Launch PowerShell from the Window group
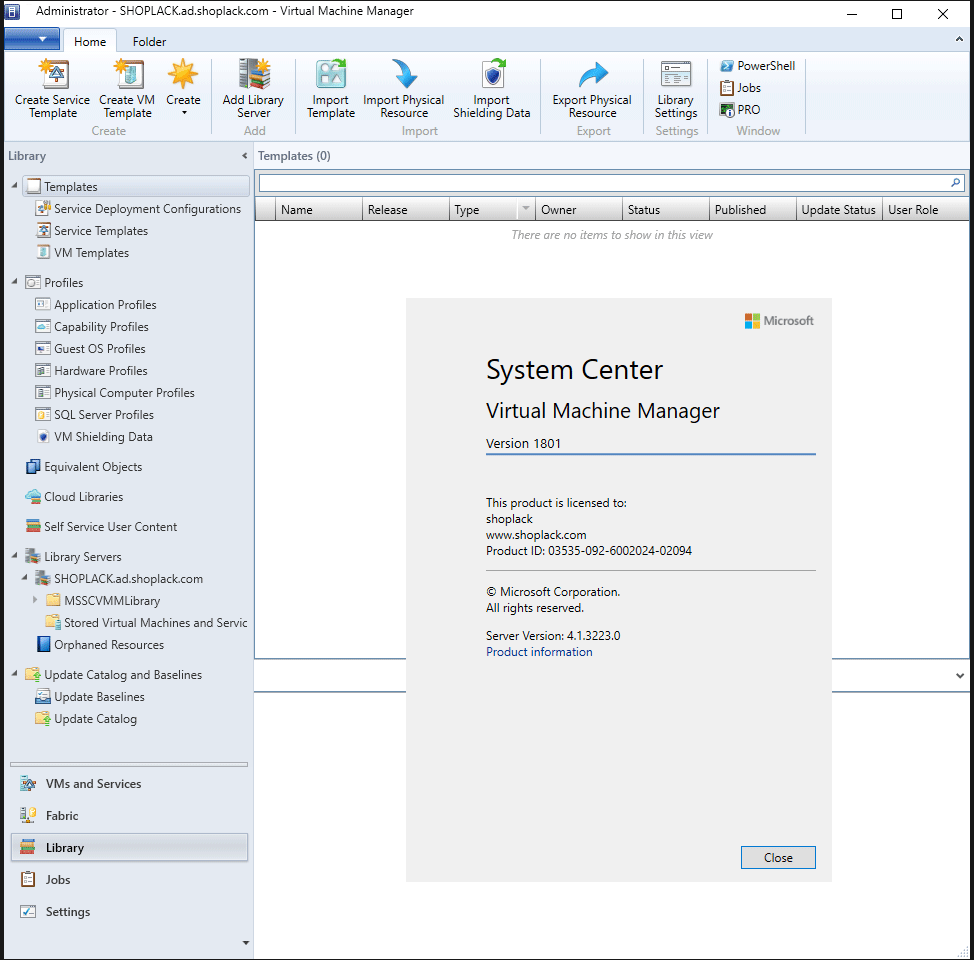 (x=758, y=66)
